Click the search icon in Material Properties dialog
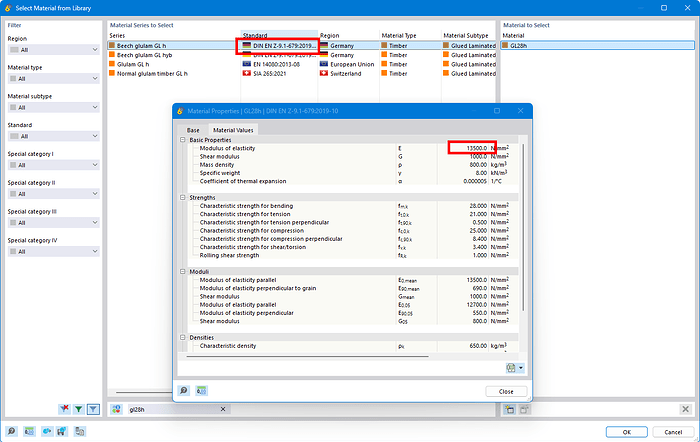Viewport: 700px width, 442px height. [x=185, y=391]
